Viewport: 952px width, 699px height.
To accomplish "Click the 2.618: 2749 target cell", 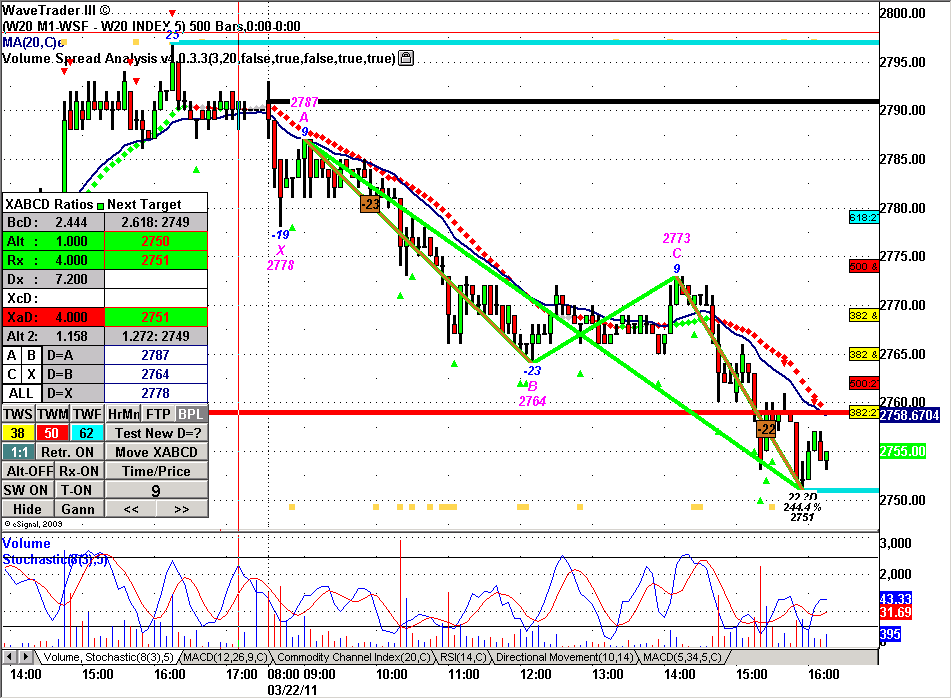I will (156, 222).
